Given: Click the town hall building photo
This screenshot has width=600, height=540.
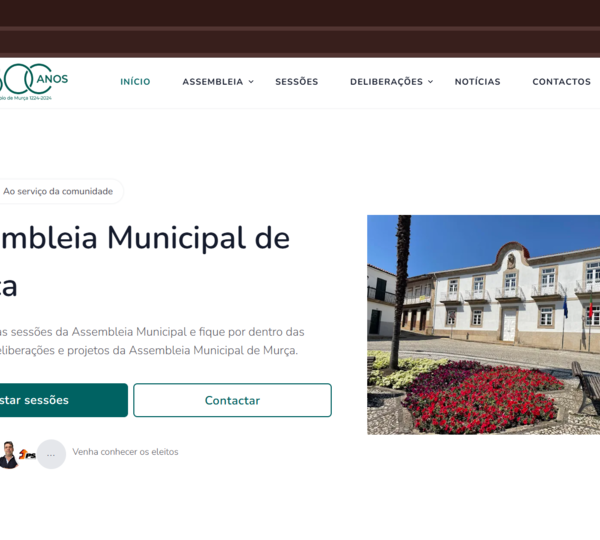Looking at the screenshot, I should (483, 324).
